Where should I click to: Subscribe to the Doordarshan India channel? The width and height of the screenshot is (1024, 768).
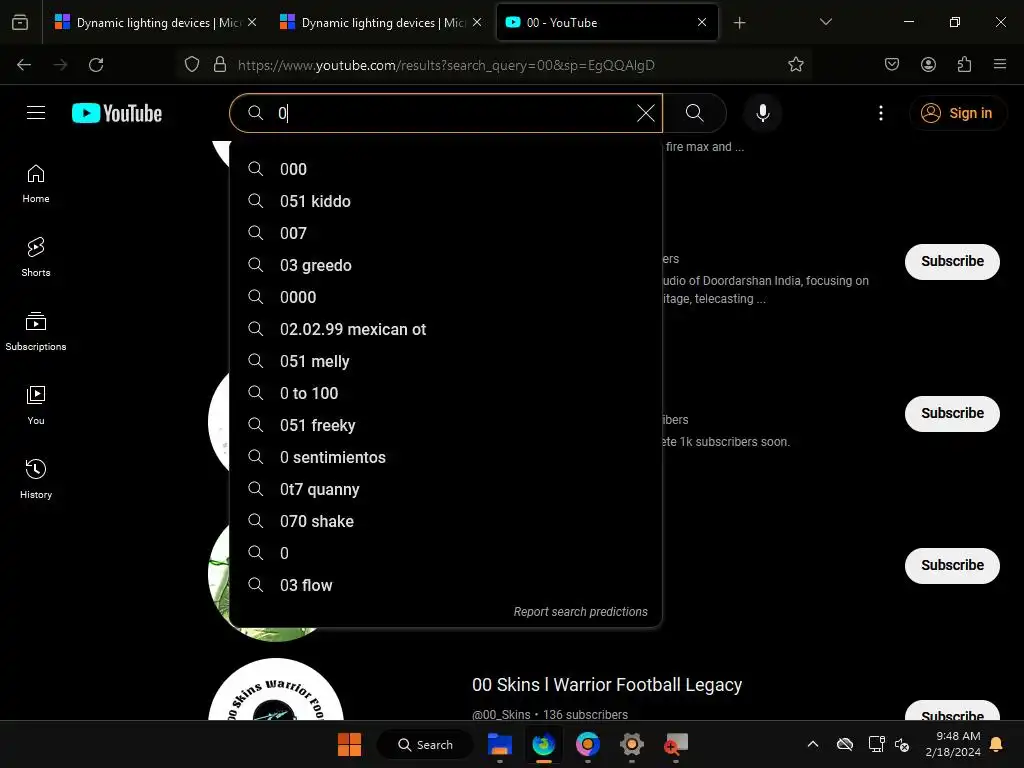click(x=952, y=261)
